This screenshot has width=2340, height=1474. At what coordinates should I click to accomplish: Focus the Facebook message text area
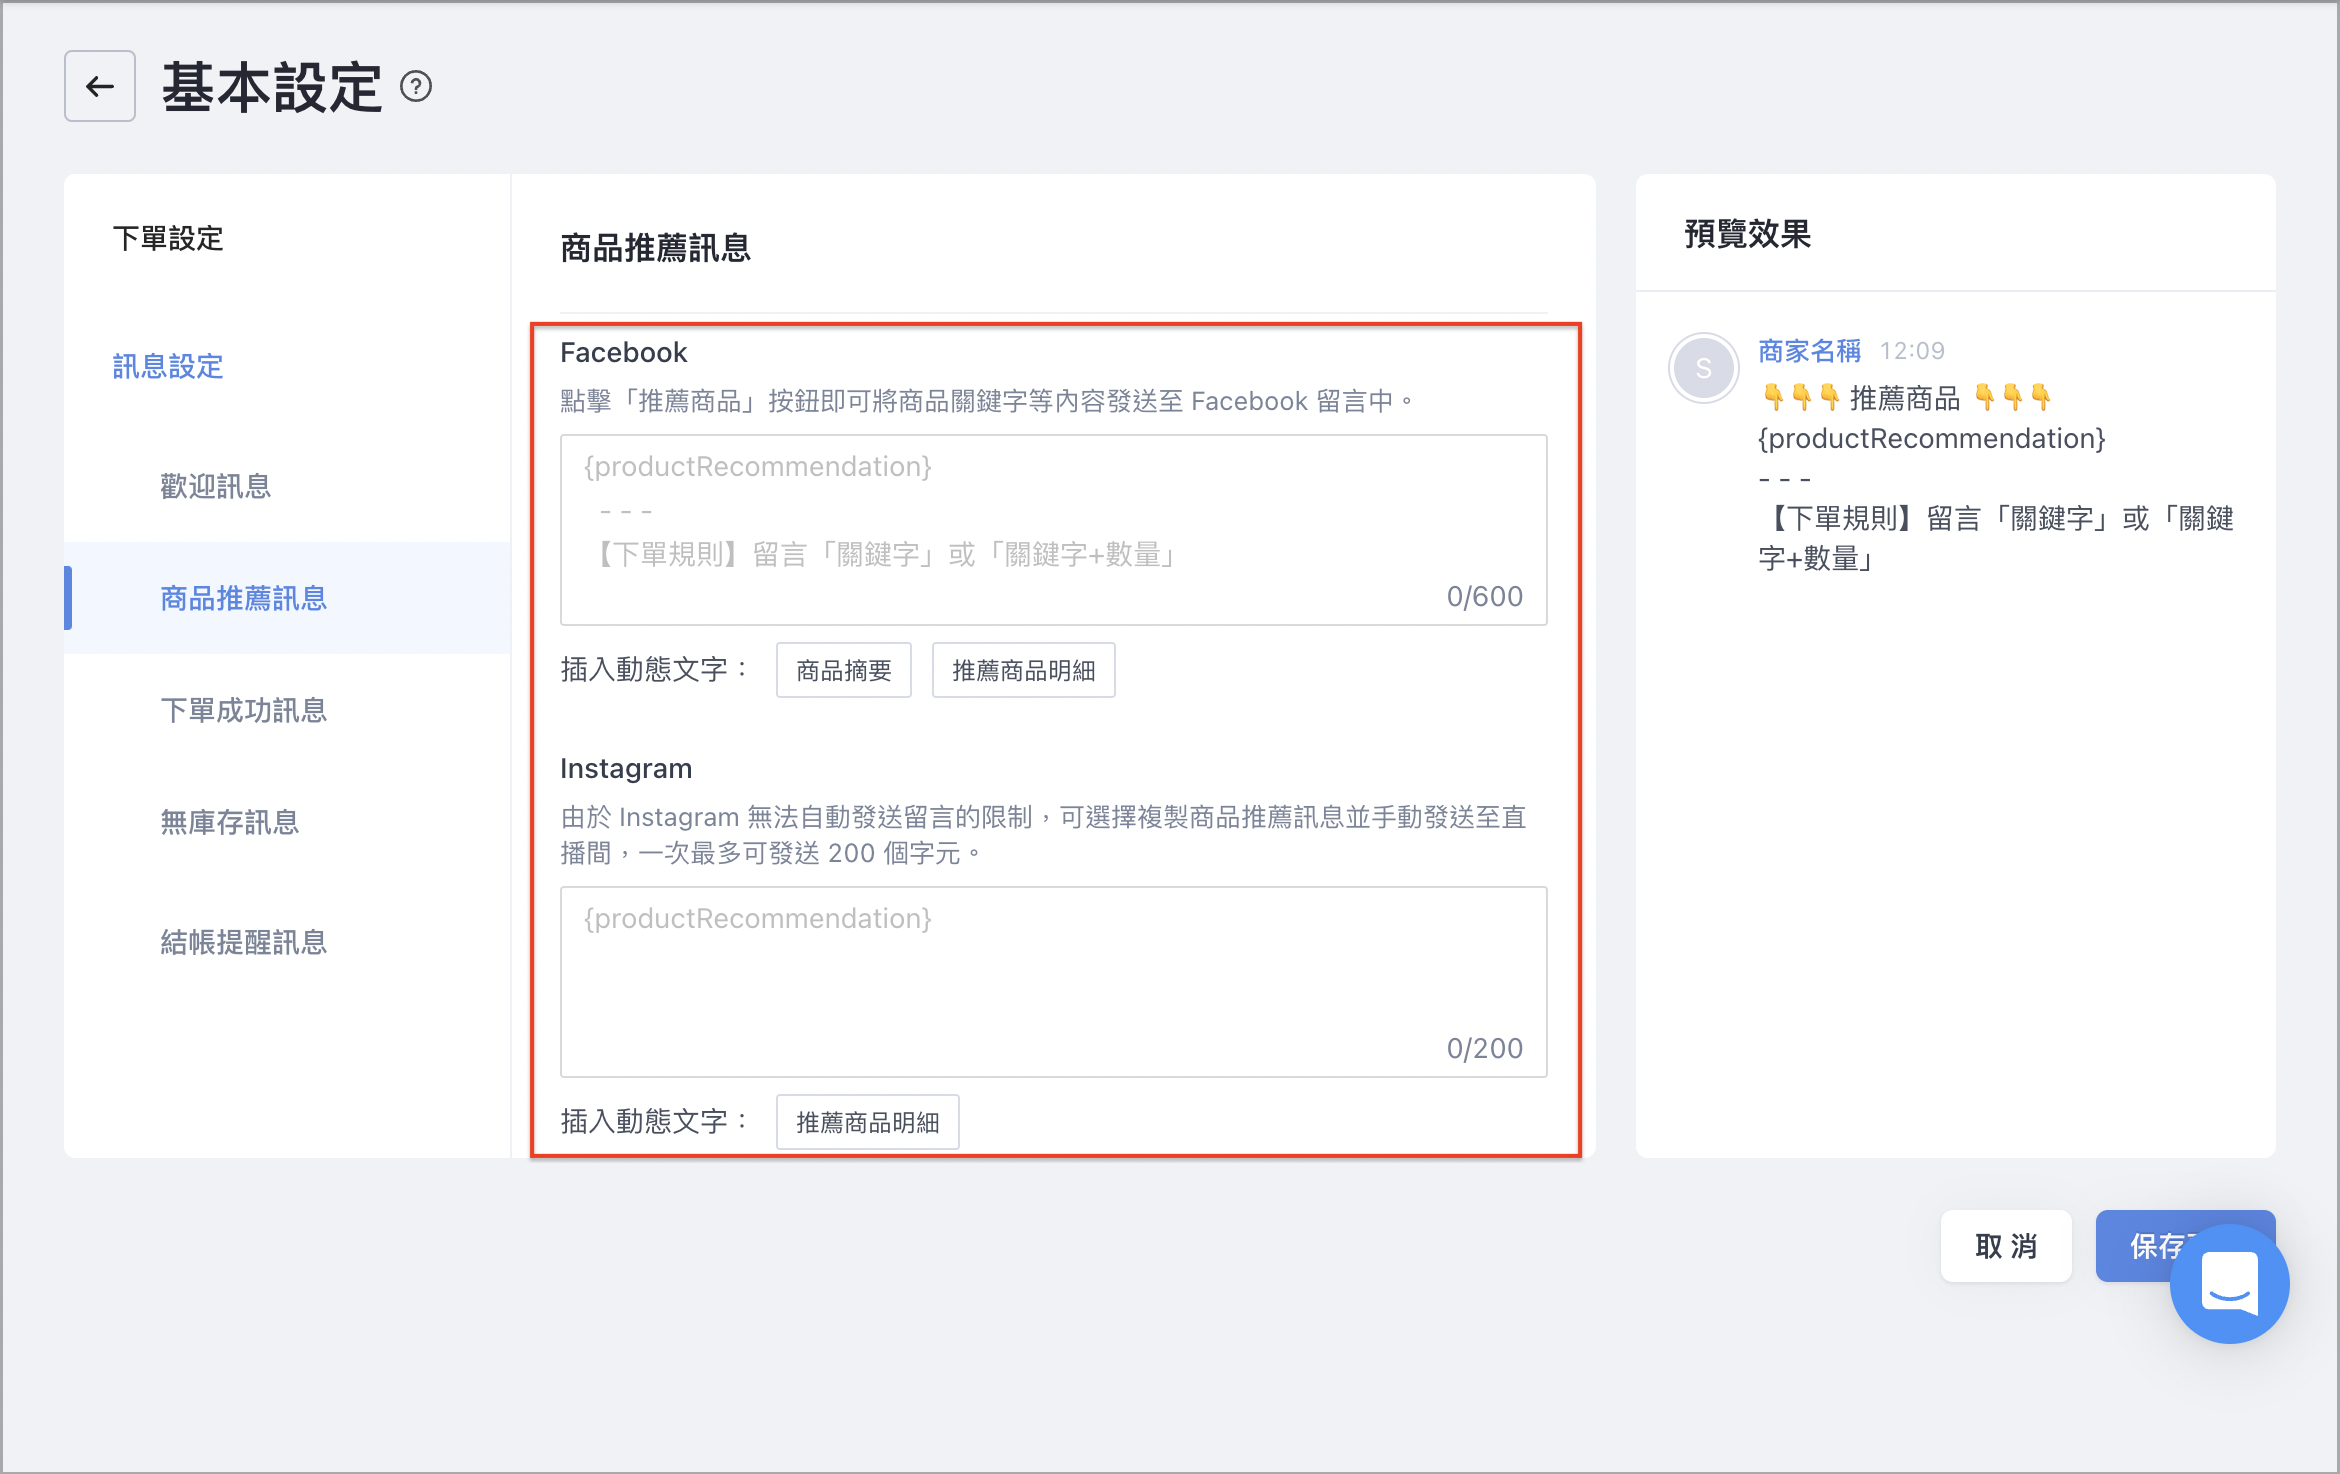coord(1054,530)
